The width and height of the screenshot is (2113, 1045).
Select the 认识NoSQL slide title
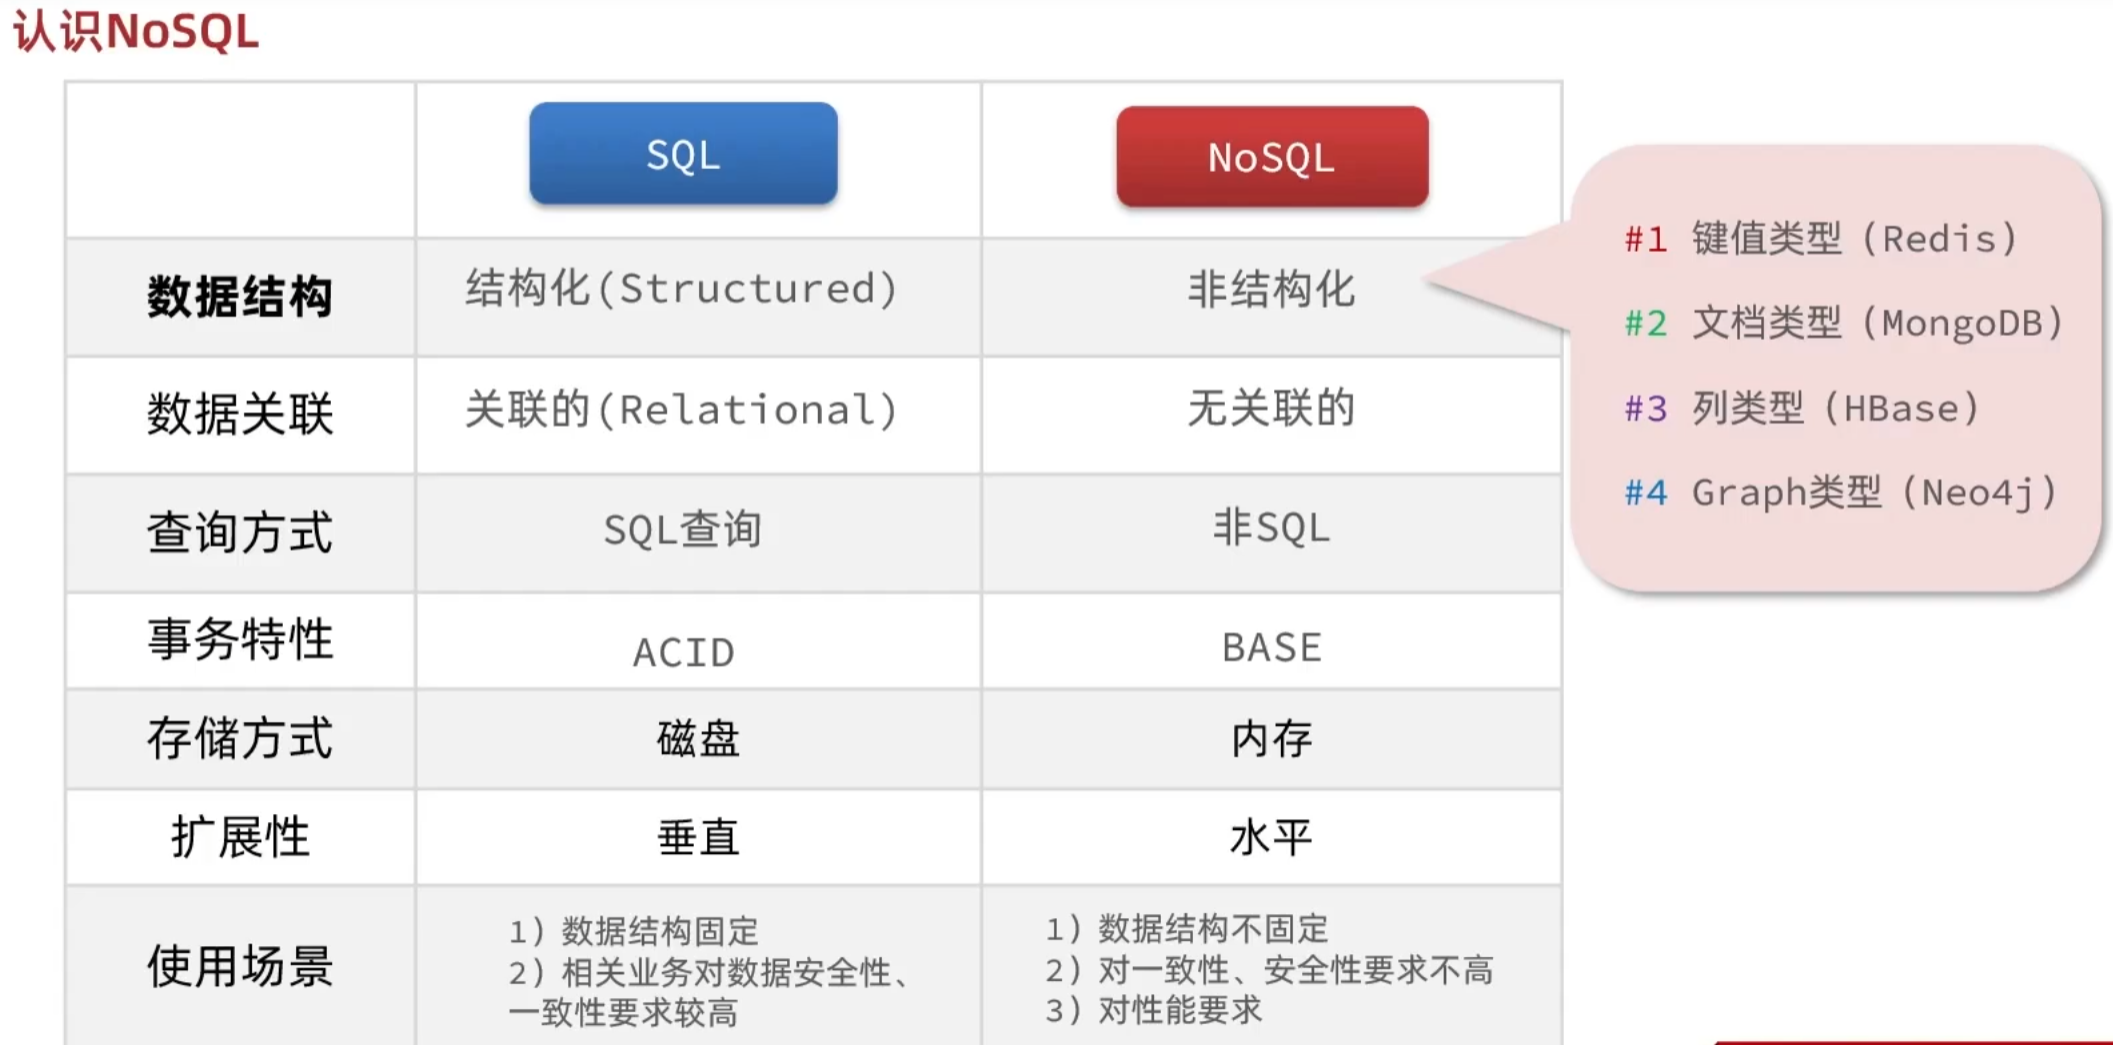tap(136, 31)
